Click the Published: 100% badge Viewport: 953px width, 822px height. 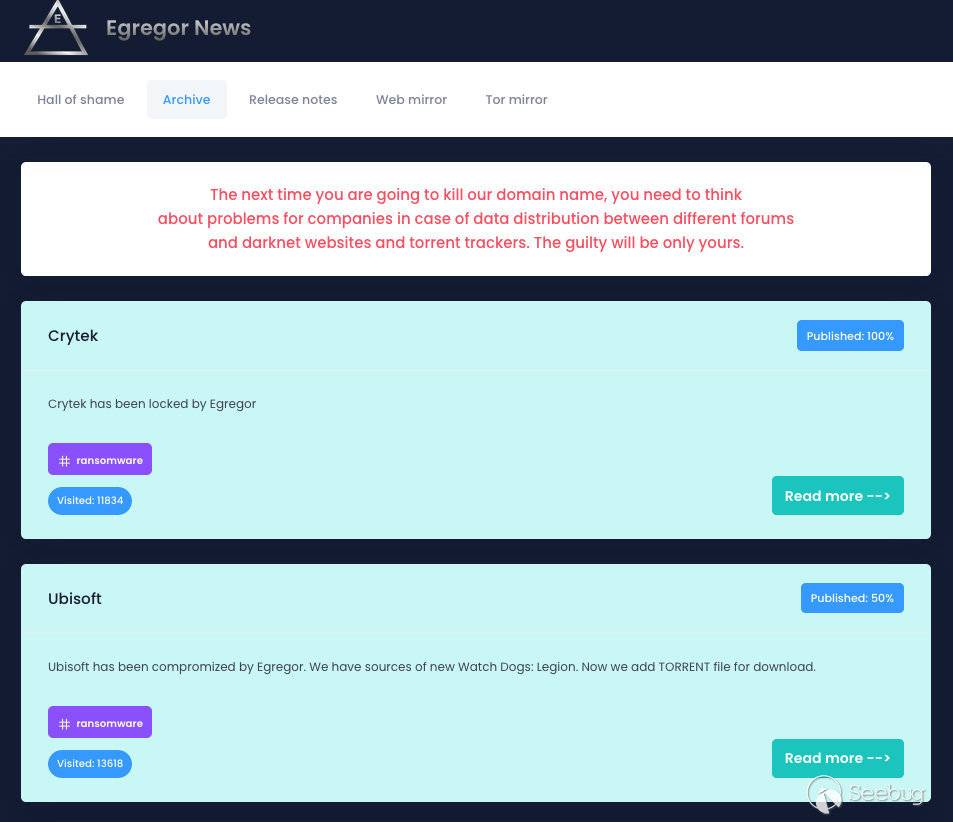(x=850, y=336)
